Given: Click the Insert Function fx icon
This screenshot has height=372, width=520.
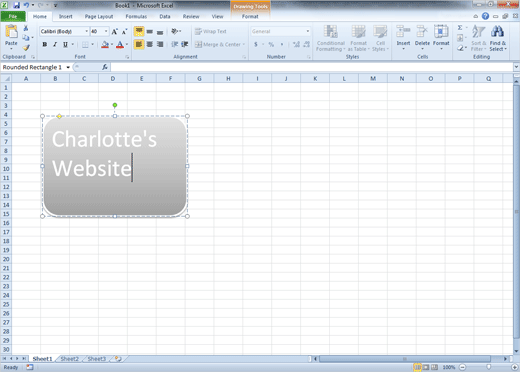Looking at the screenshot, I should click(105, 67).
